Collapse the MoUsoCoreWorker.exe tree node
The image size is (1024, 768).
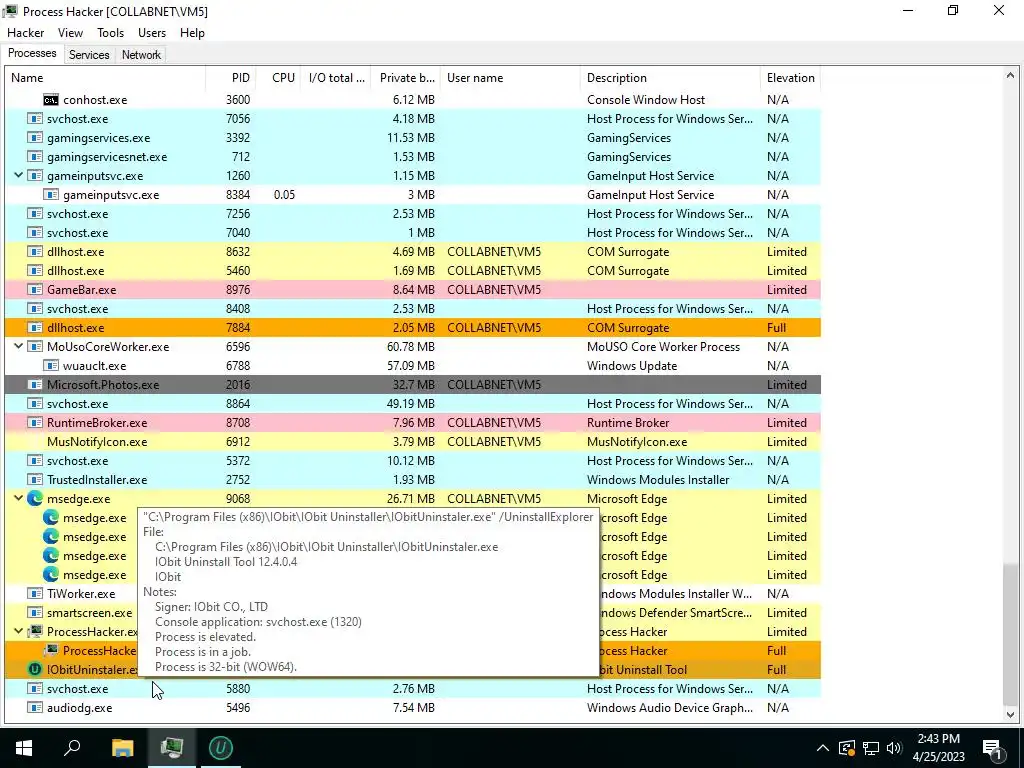tap(18, 347)
